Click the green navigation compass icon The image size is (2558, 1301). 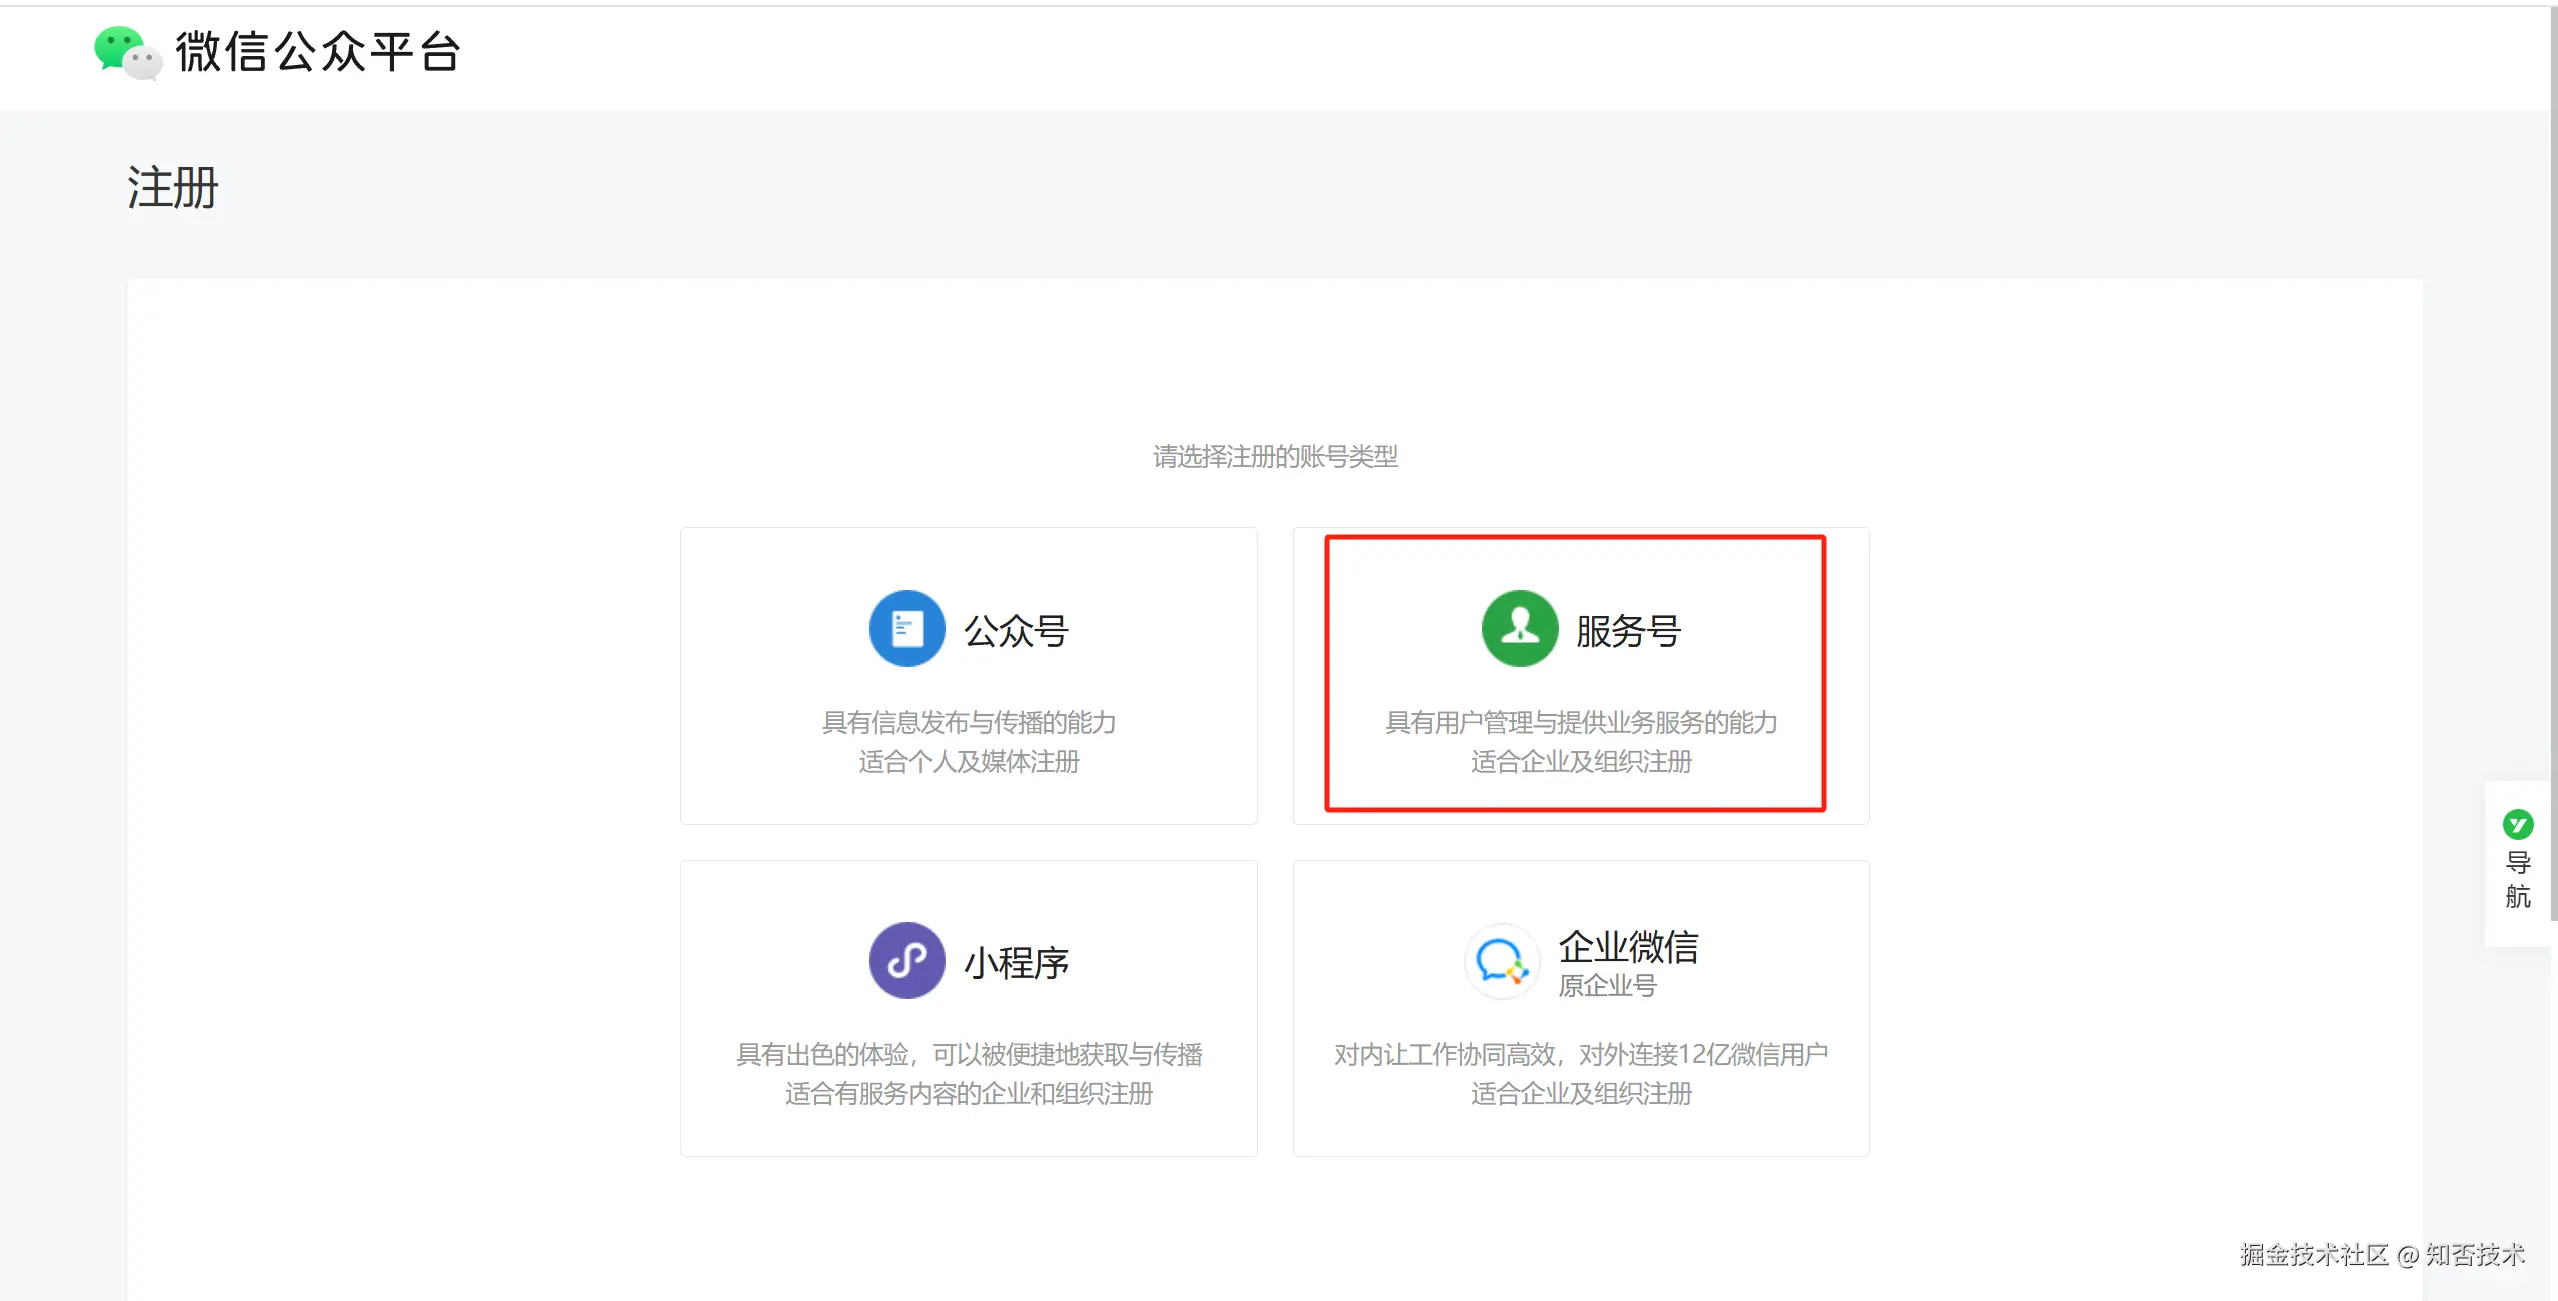2517,825
